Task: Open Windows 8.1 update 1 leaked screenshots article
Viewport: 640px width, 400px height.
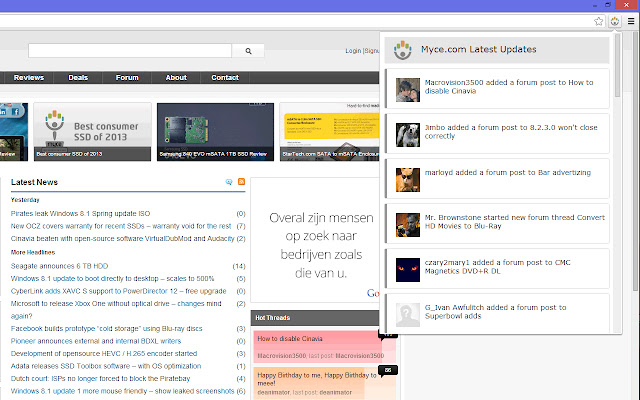Action: tap(122, 391)
